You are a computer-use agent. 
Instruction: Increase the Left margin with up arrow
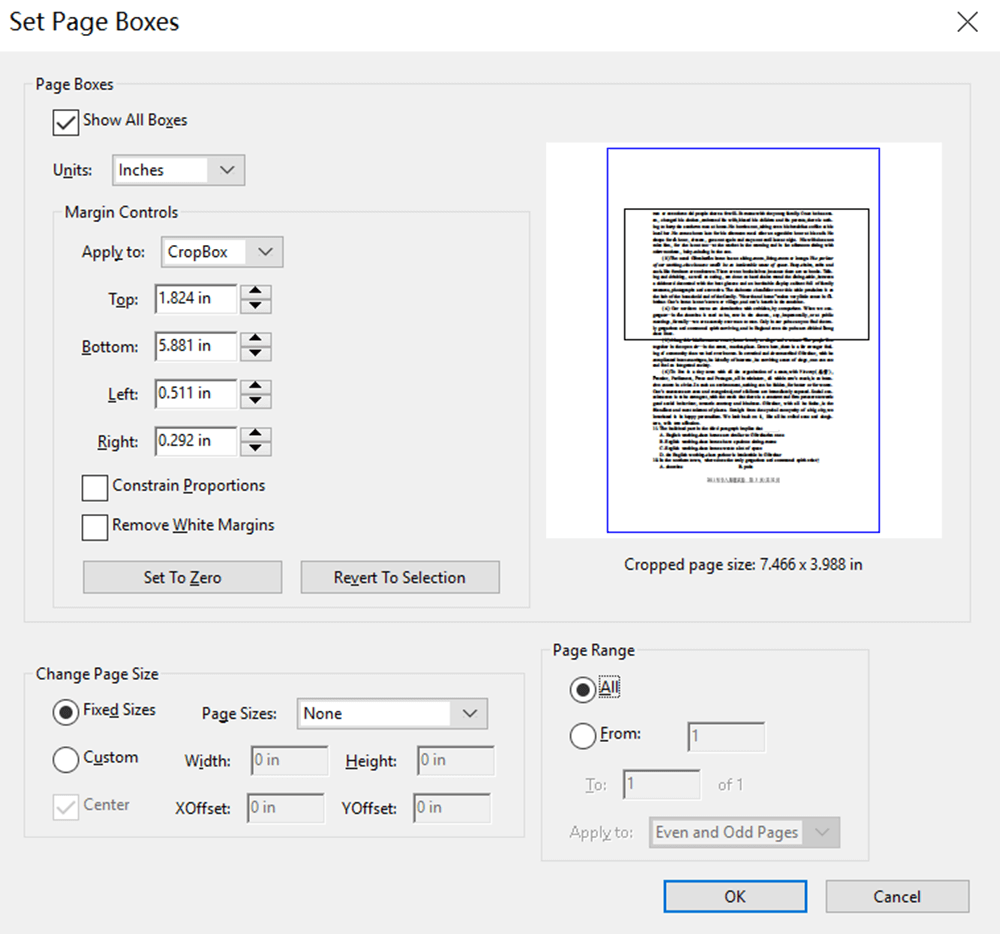pos(258,387)
